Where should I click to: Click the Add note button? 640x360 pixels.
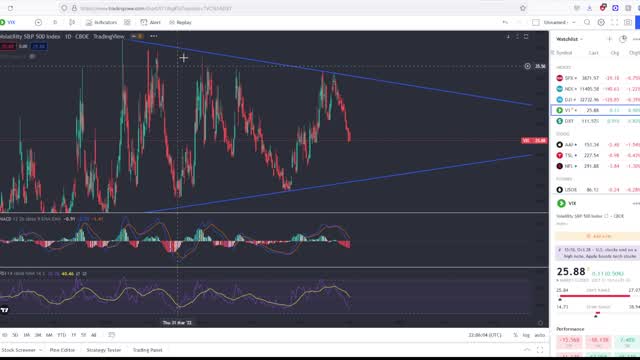(x=598, y=236)
